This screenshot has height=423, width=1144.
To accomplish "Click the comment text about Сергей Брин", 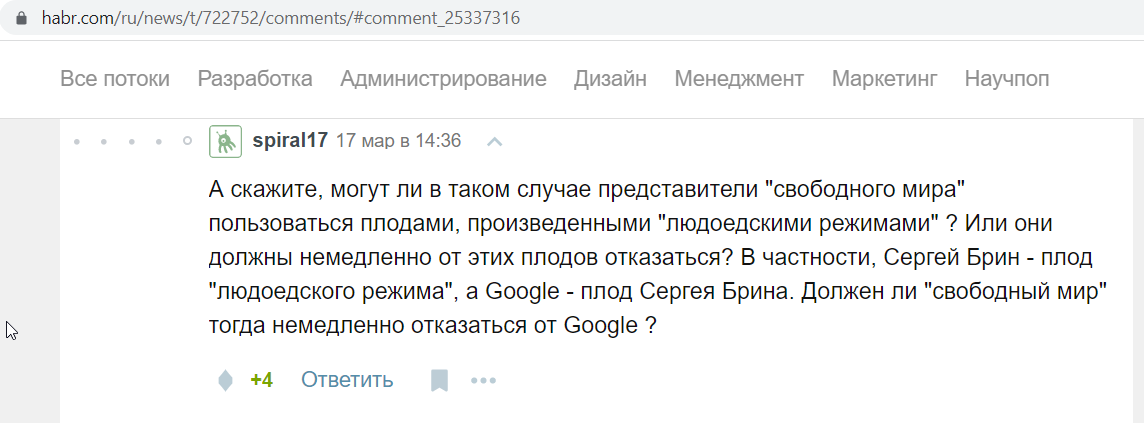I will pos(658,258).
